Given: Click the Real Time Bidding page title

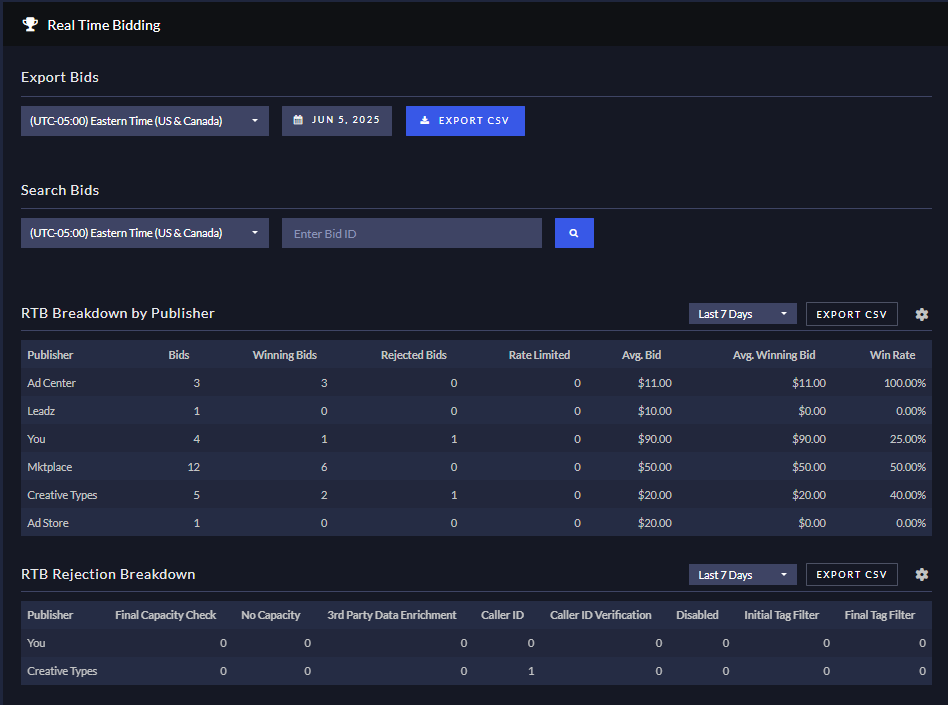Looking at the screenshot, I should click(x=104, y=25).
